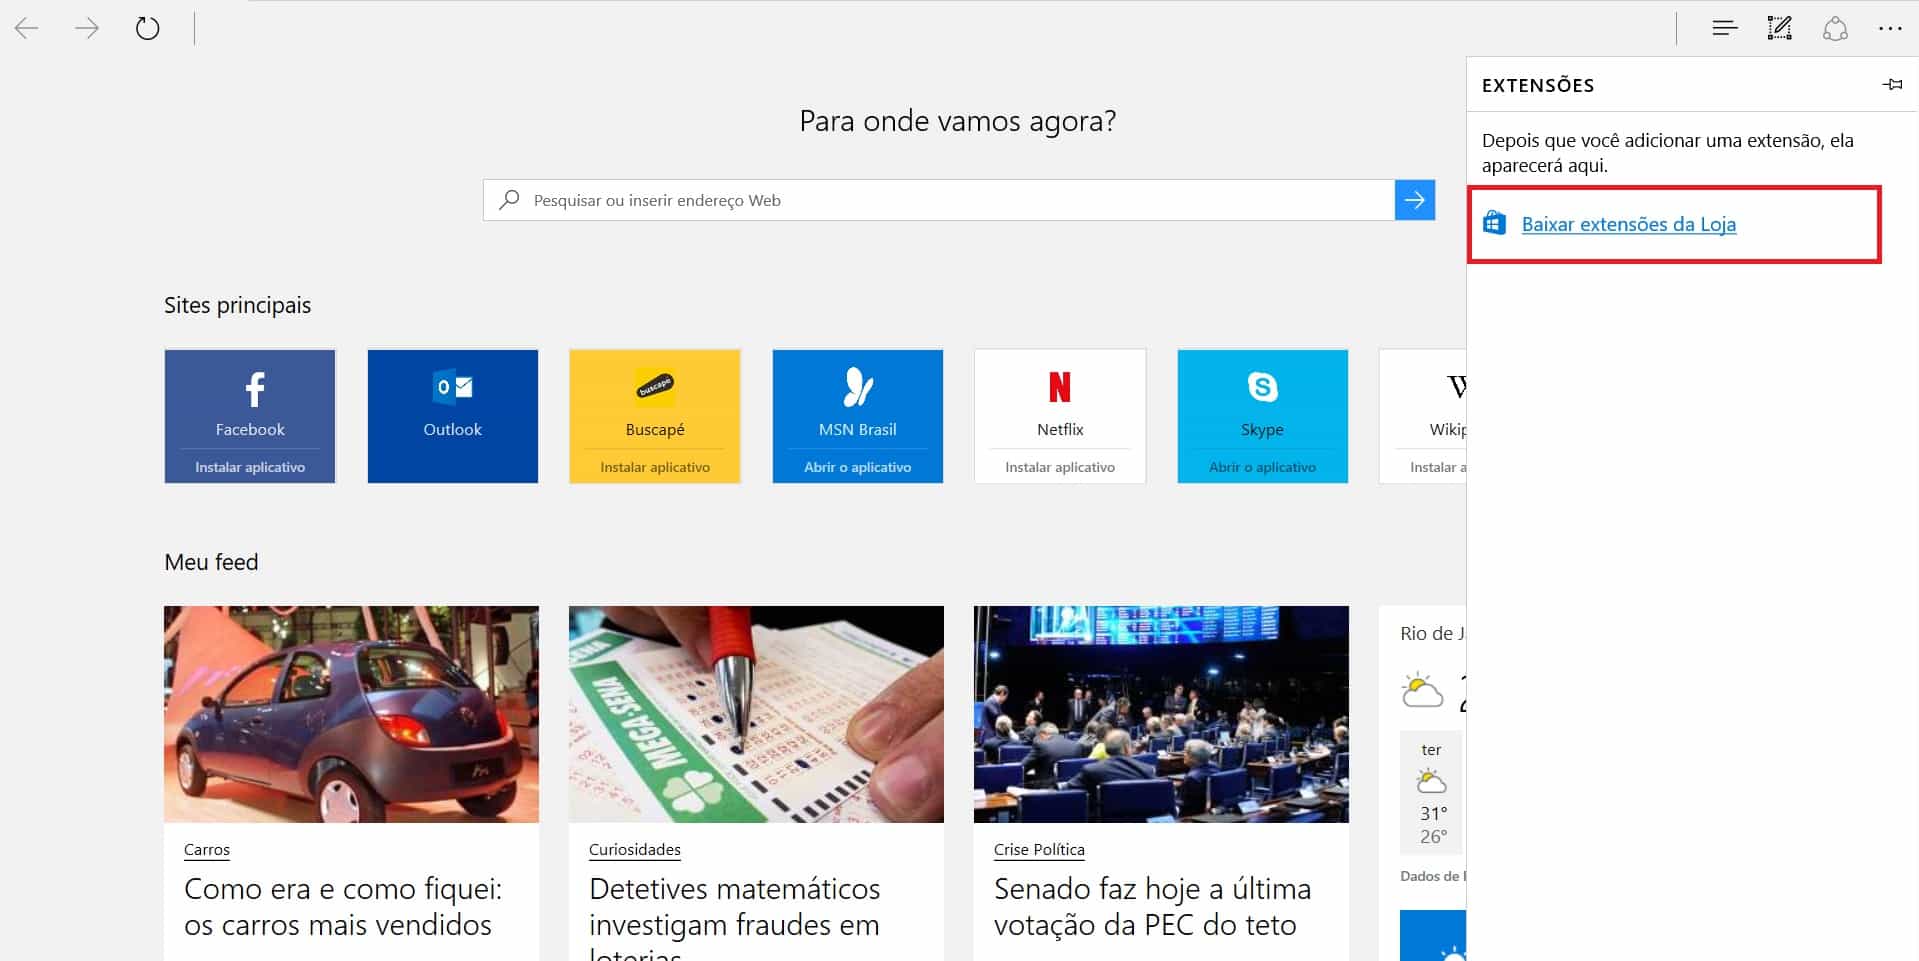Click the Crise Política category link

(x=1039, y=849)
